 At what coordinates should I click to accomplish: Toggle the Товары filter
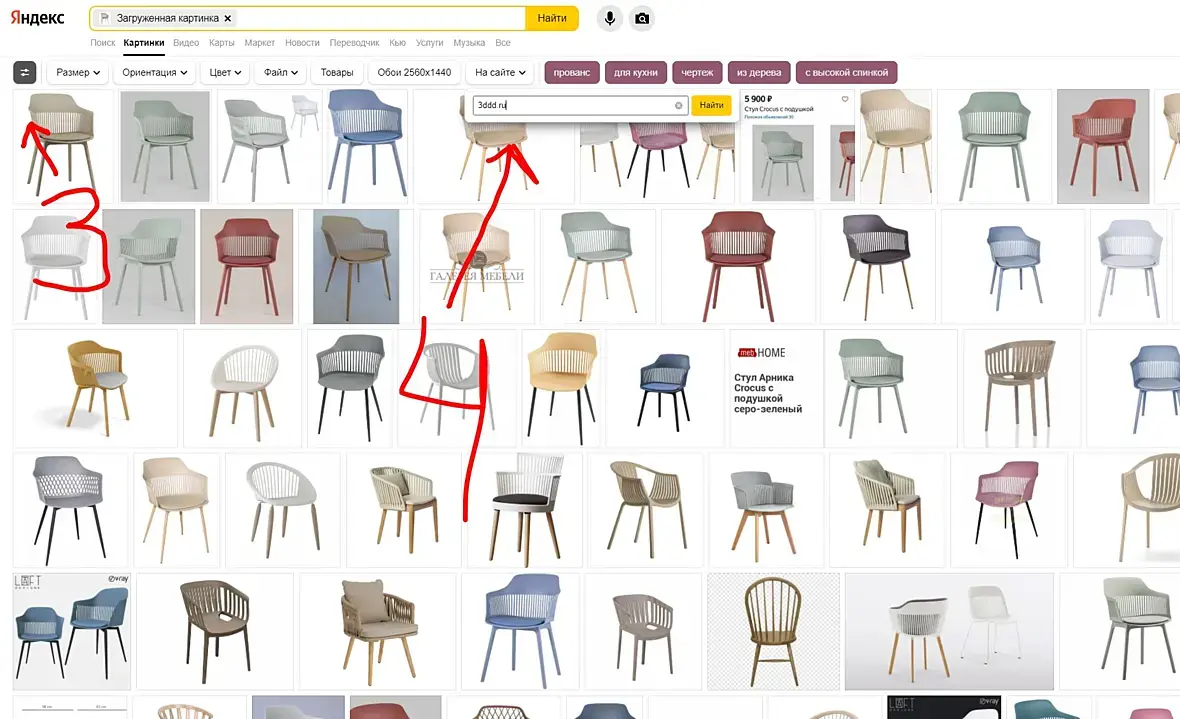[336, 72]
